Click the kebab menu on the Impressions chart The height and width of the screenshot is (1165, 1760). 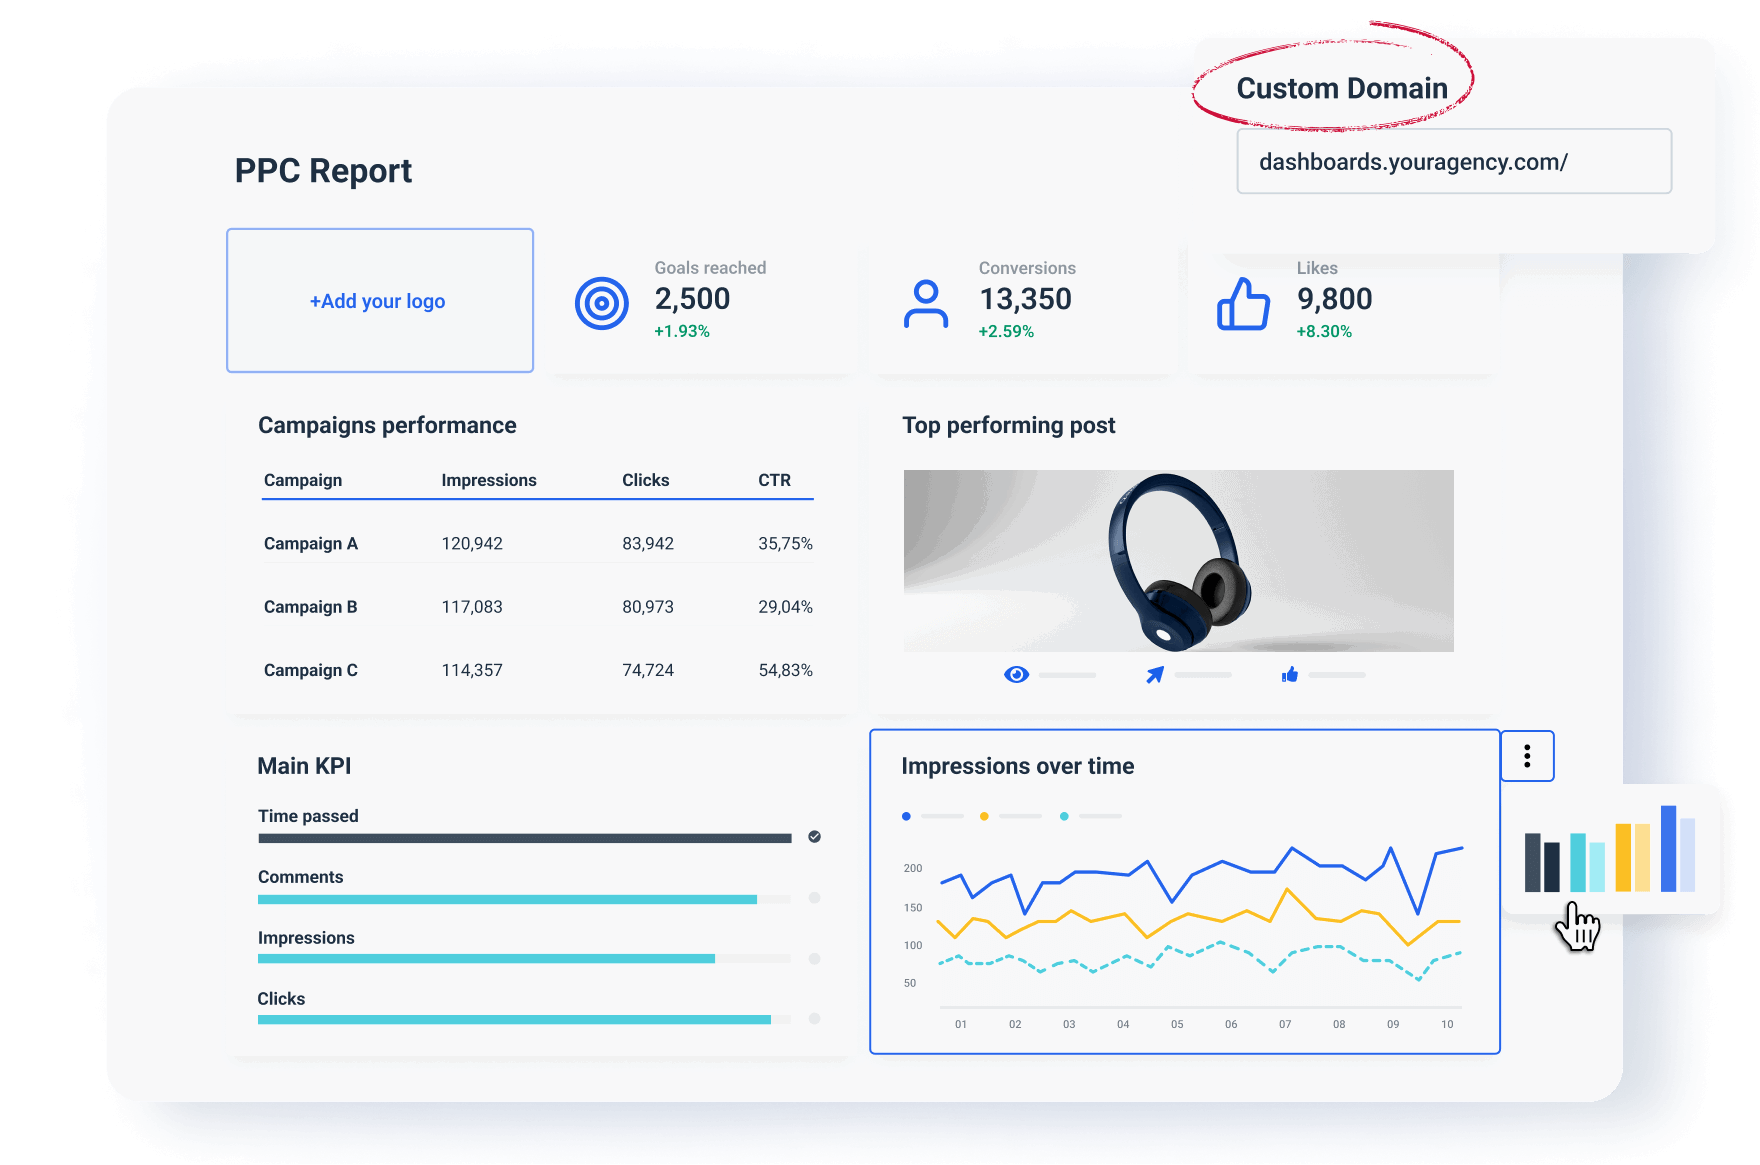click(x=1527, y=757)
